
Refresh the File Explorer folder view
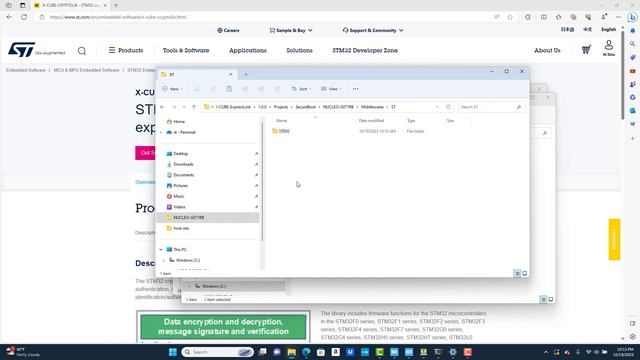pyautogui.click(x=448, y=107)
